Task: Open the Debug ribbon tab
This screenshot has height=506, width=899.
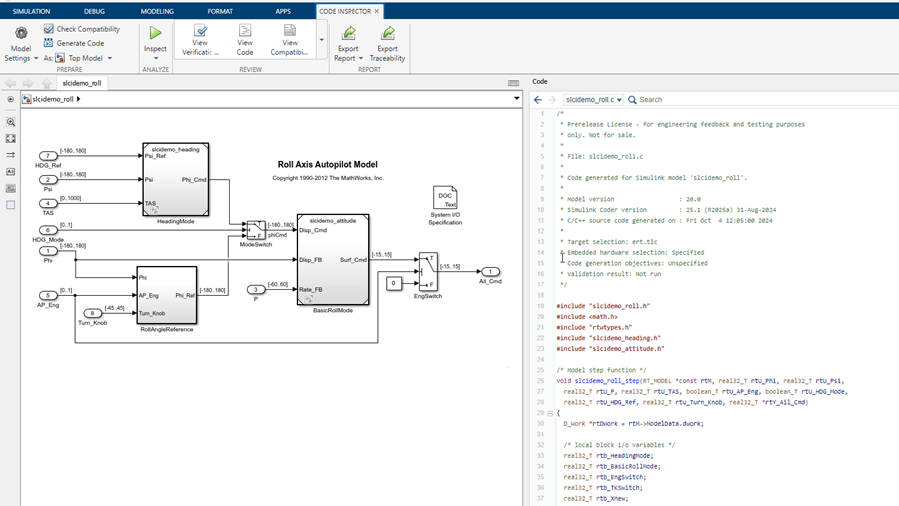Action: pyautogui.click(x=94, y=11)
